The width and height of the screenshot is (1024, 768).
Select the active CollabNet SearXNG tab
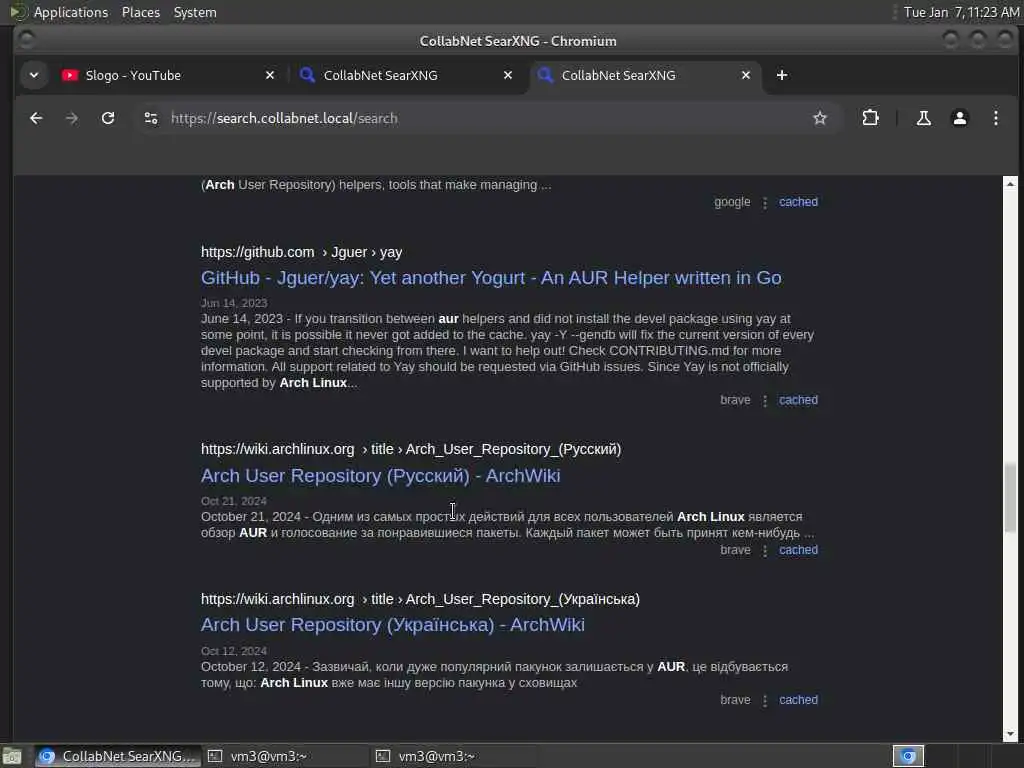[x=643, y=75]
